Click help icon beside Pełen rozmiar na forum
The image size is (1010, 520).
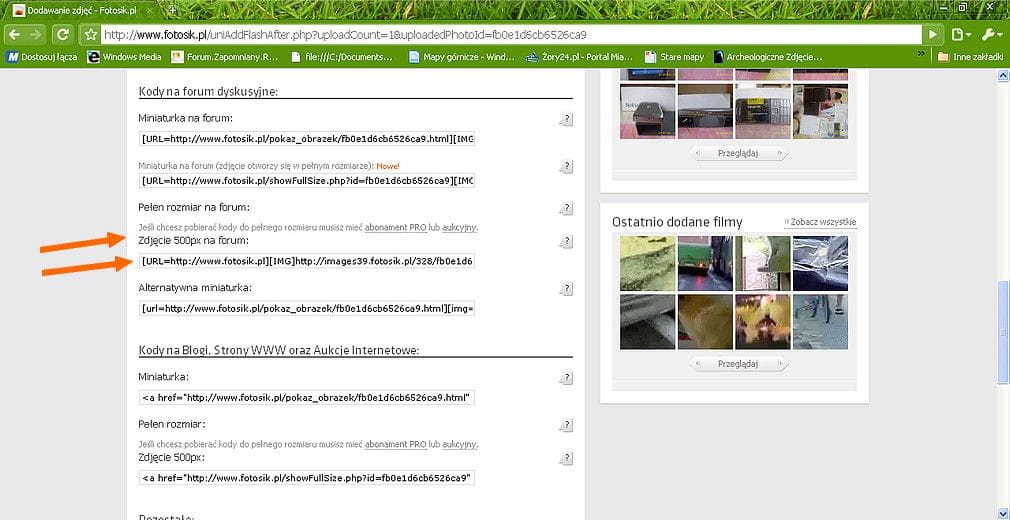566,208
